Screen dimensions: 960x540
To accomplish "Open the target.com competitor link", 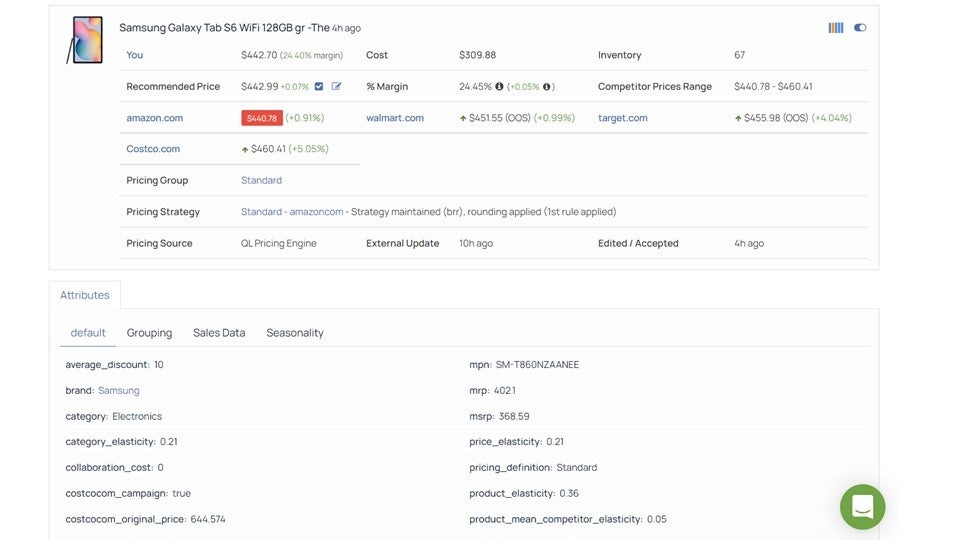I will 622,118.
